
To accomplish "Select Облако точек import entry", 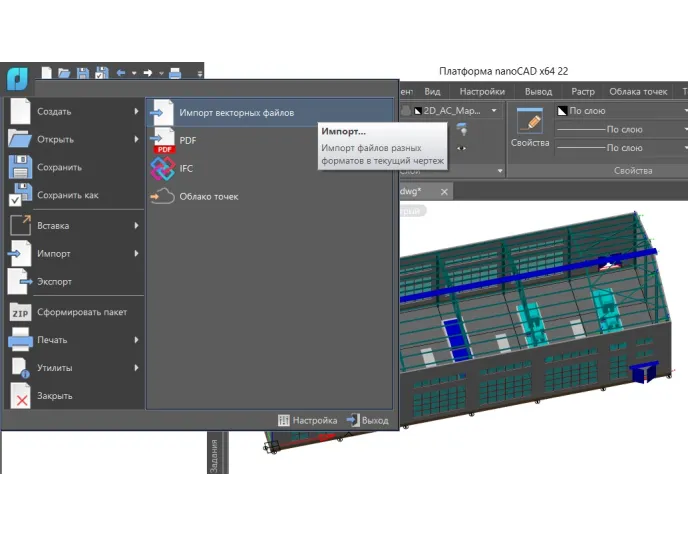I will 208,197.
